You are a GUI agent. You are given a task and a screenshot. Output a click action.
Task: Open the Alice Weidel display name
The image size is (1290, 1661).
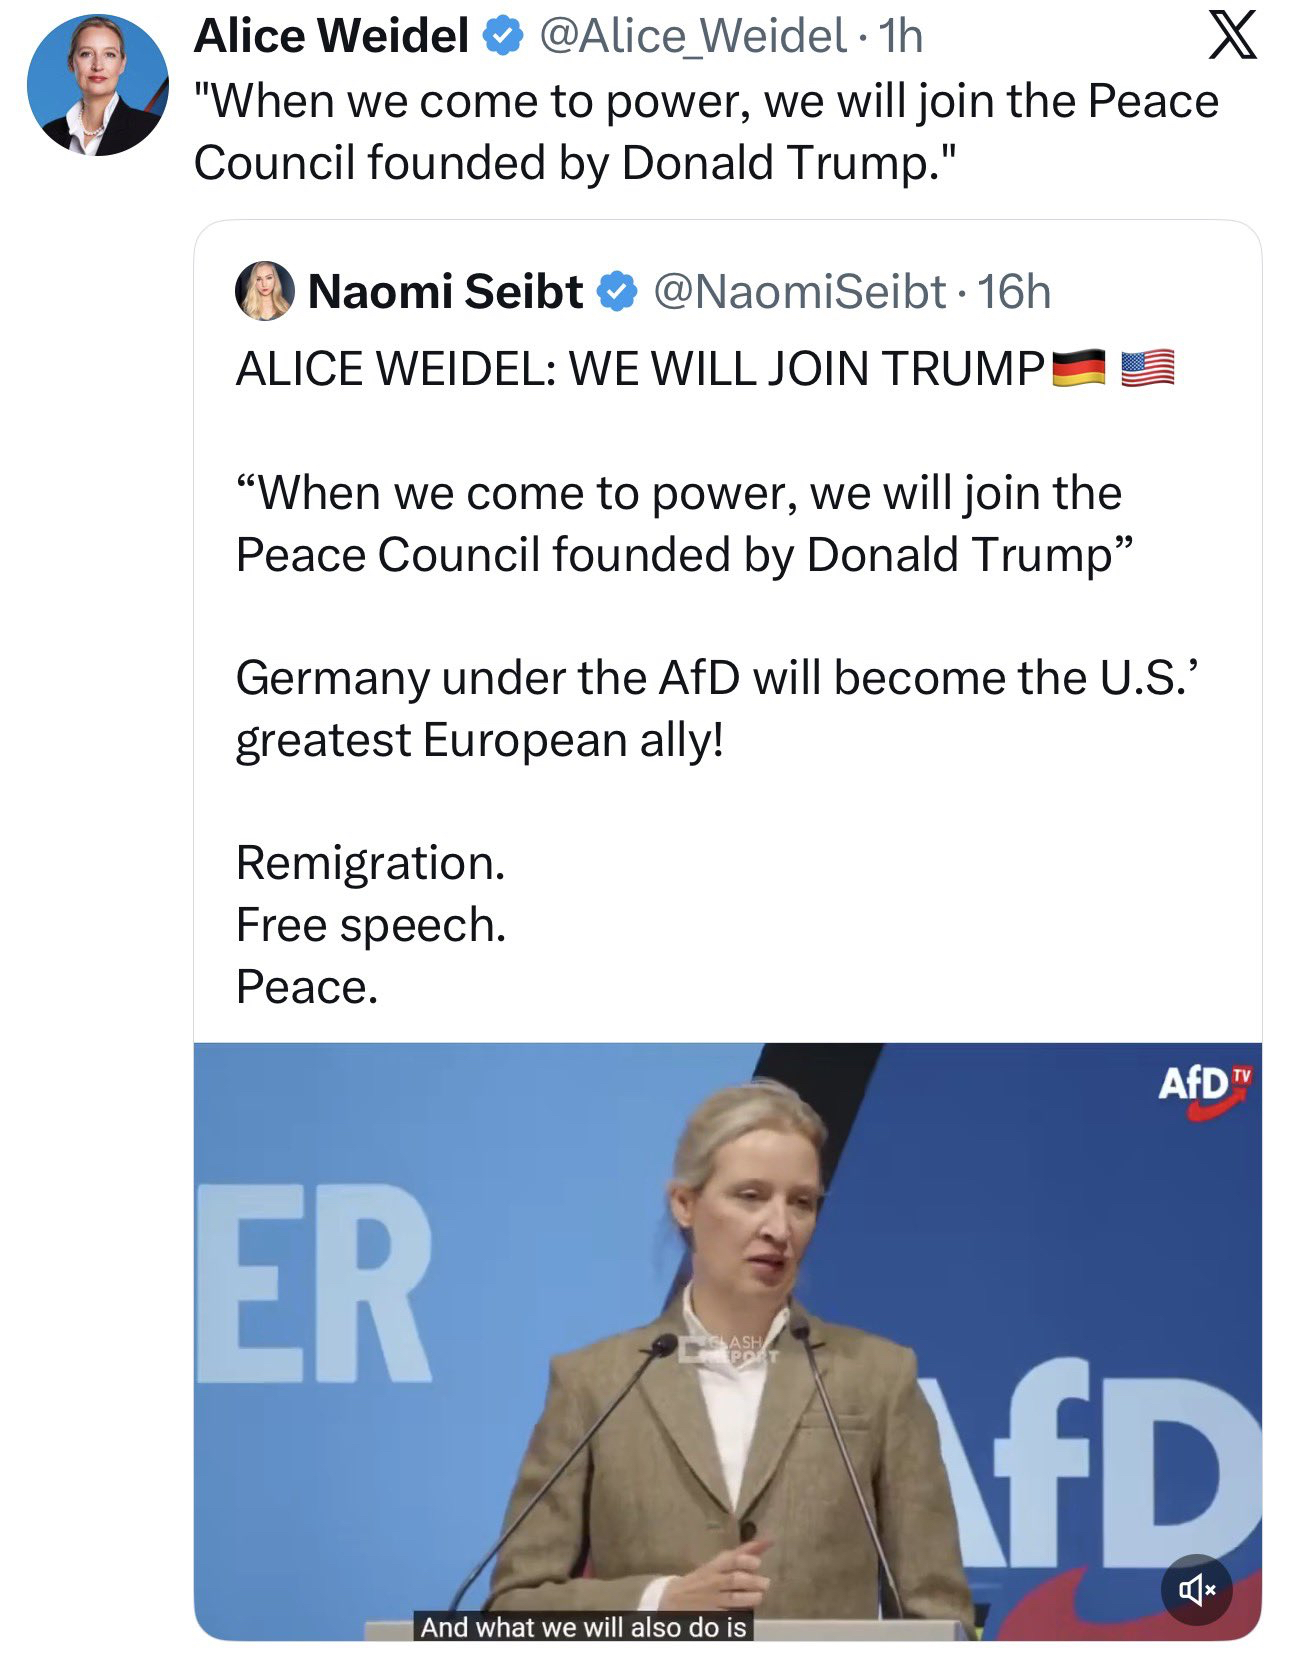[331, 37]
